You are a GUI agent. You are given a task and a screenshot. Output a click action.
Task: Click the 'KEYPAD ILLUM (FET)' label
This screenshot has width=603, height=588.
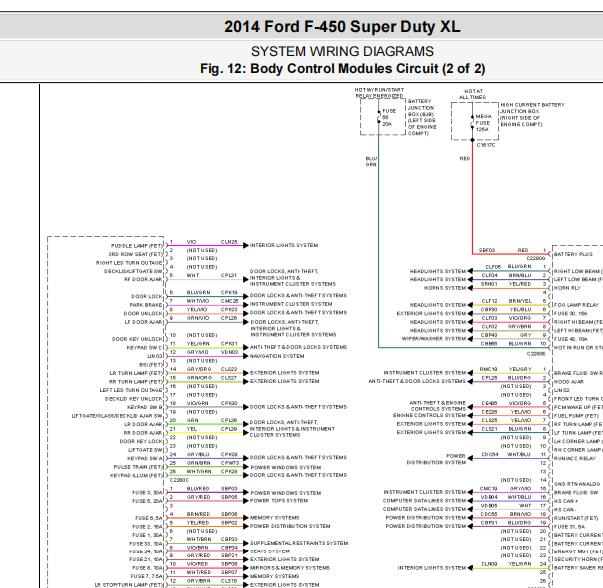(137, 475)
